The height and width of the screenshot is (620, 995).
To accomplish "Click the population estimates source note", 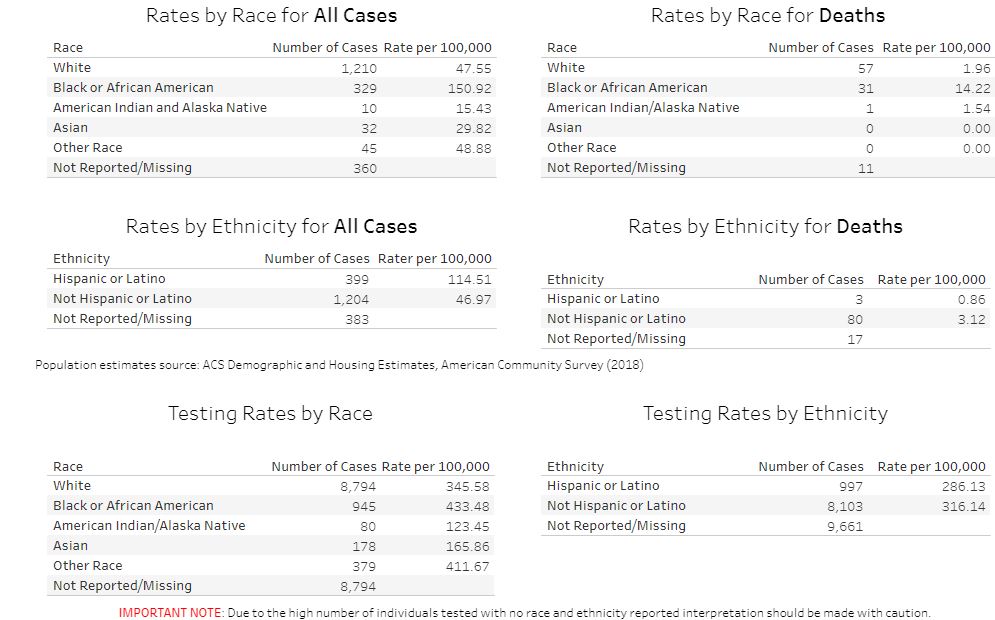I will point(339,365).
